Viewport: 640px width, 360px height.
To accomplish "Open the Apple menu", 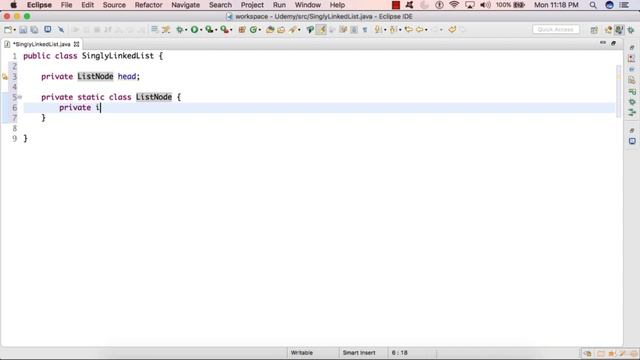I will tap(13, 5).
